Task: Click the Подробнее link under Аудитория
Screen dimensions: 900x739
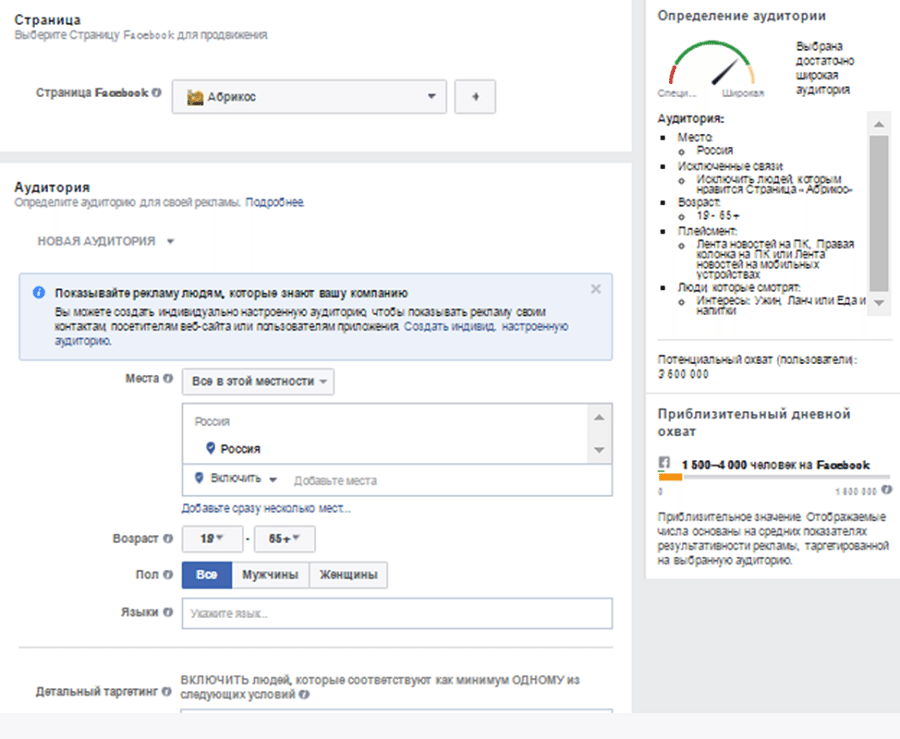Action: (275, 203)
